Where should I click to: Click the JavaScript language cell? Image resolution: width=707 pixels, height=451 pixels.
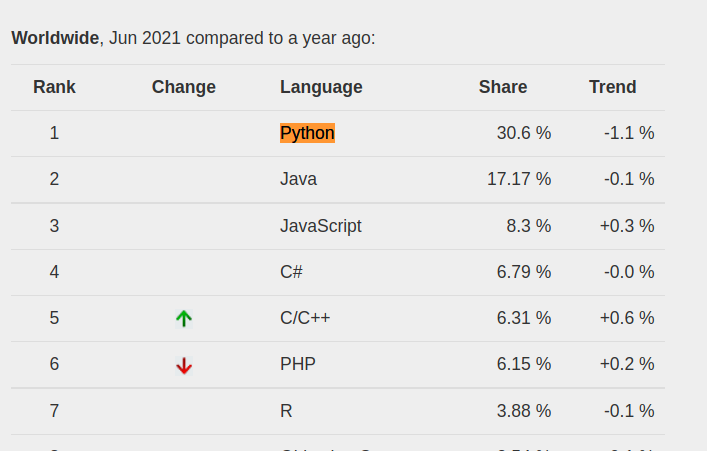tap(321, 226)
